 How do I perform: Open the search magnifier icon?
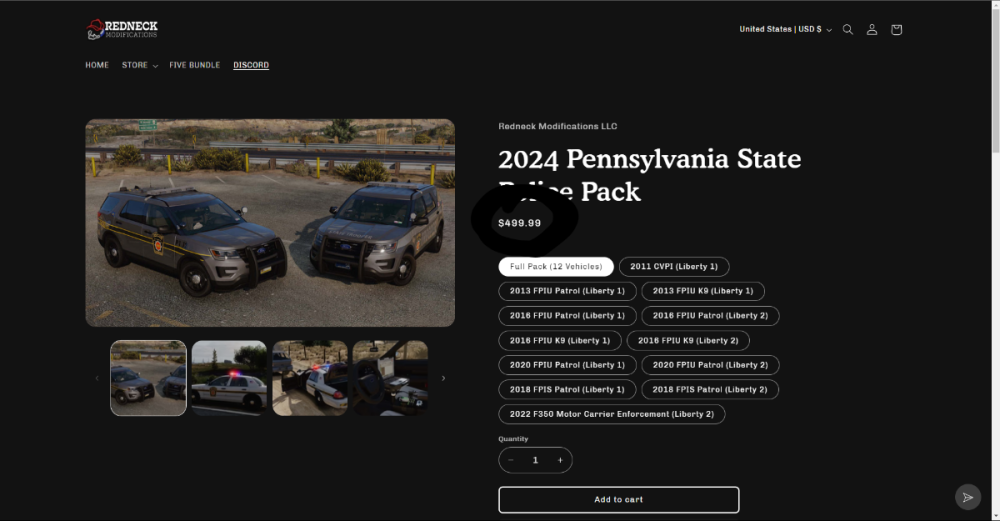click(x=848, y=29)
